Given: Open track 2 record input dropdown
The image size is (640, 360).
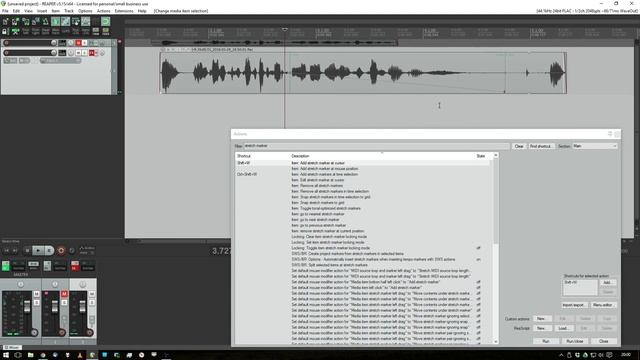Looking at the screenshot, I should click(x=60, y=60).
